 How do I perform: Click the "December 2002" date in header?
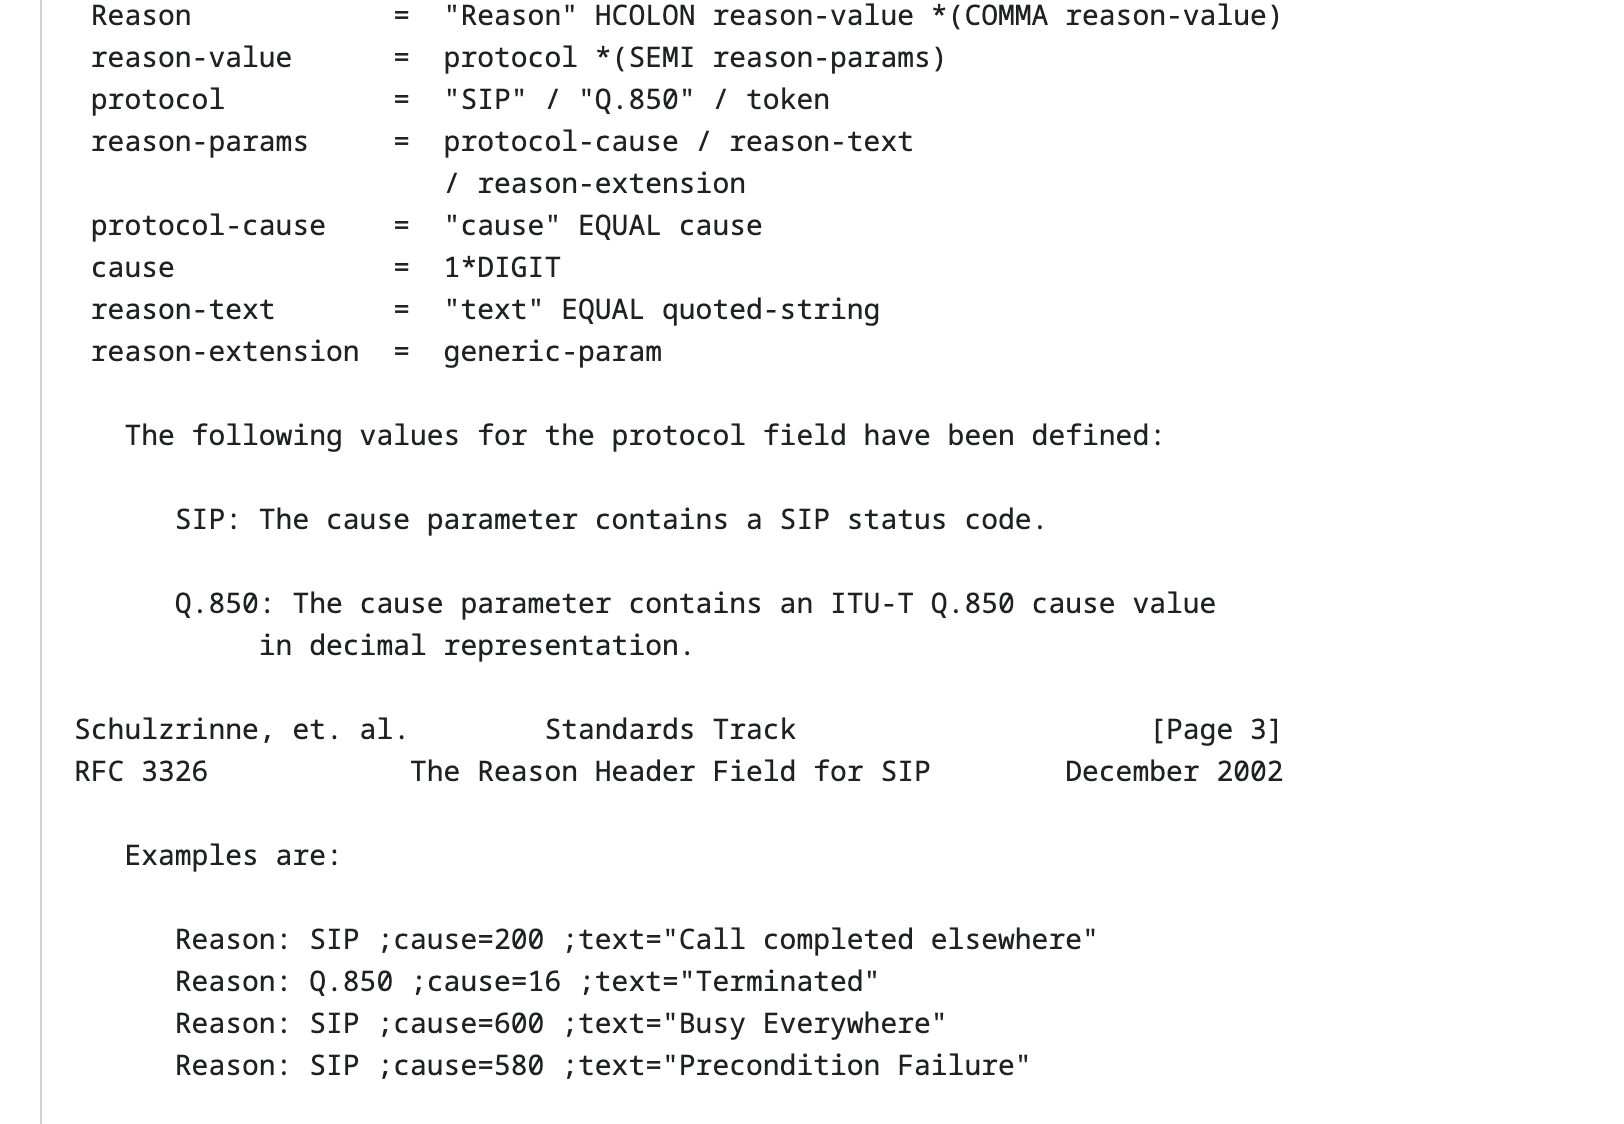(1173, 772)
